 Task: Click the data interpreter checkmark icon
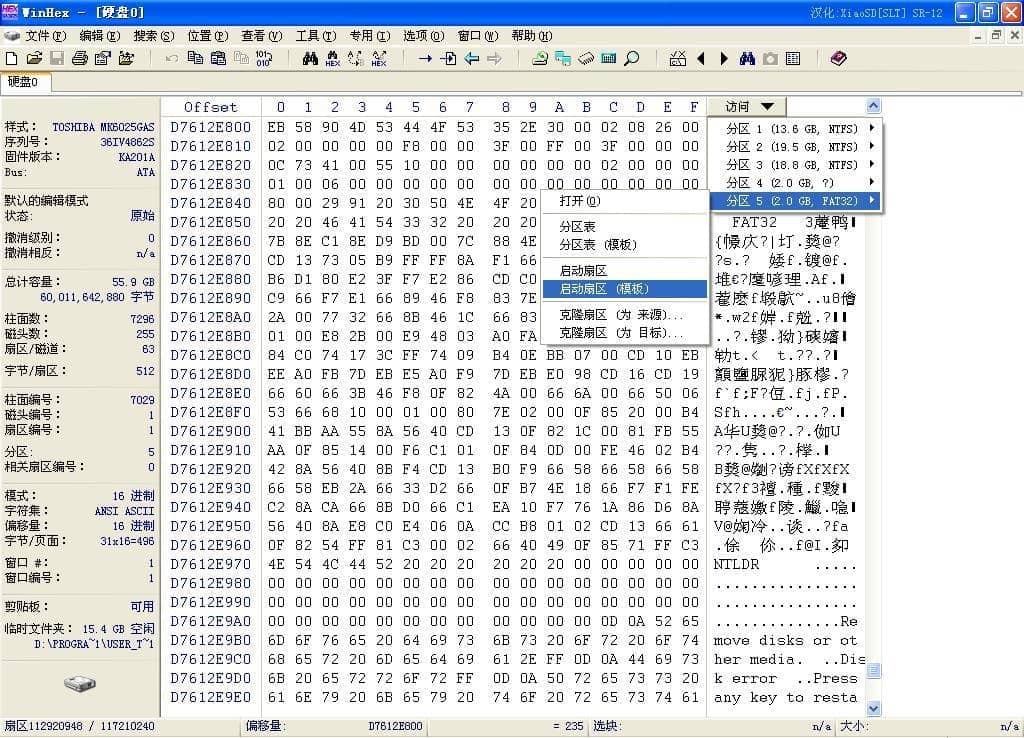[678, 59]
